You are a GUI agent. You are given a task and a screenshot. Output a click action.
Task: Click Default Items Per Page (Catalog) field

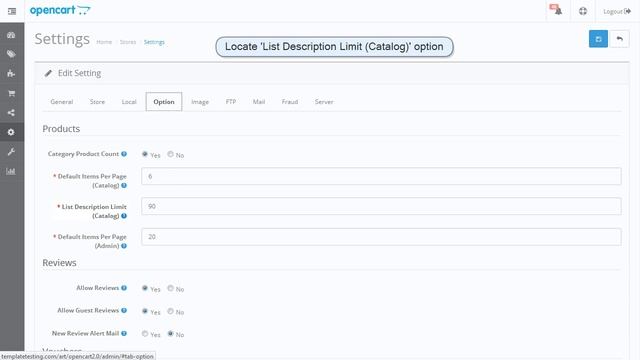tap(381, 176)
